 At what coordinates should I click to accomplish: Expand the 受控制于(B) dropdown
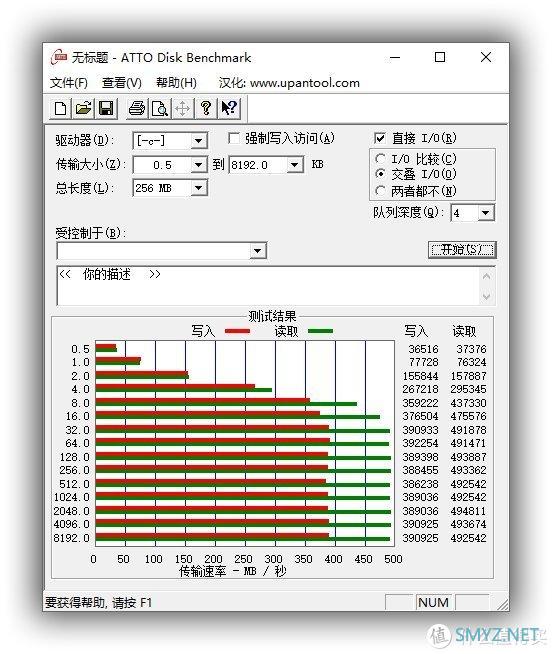tap(257, 251)
